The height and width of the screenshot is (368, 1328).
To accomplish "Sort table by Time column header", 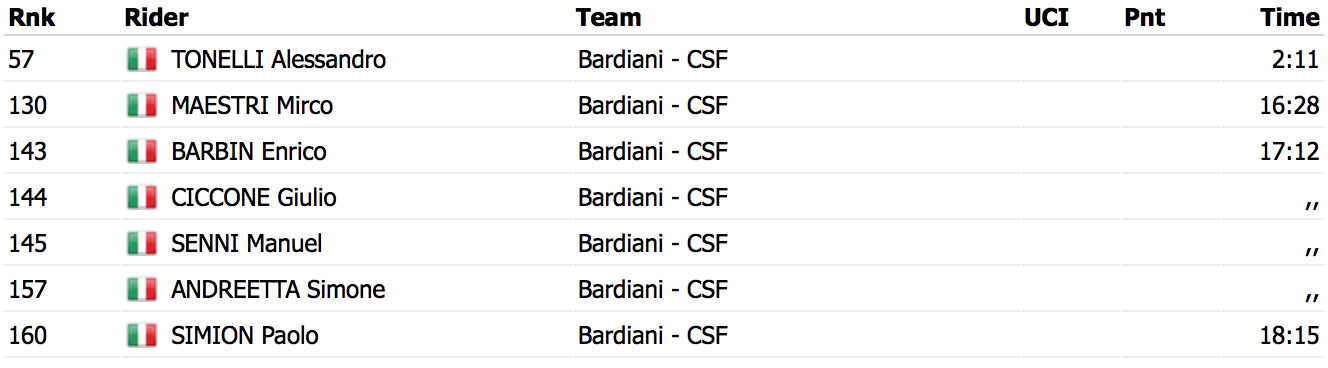I will 1290,17.
